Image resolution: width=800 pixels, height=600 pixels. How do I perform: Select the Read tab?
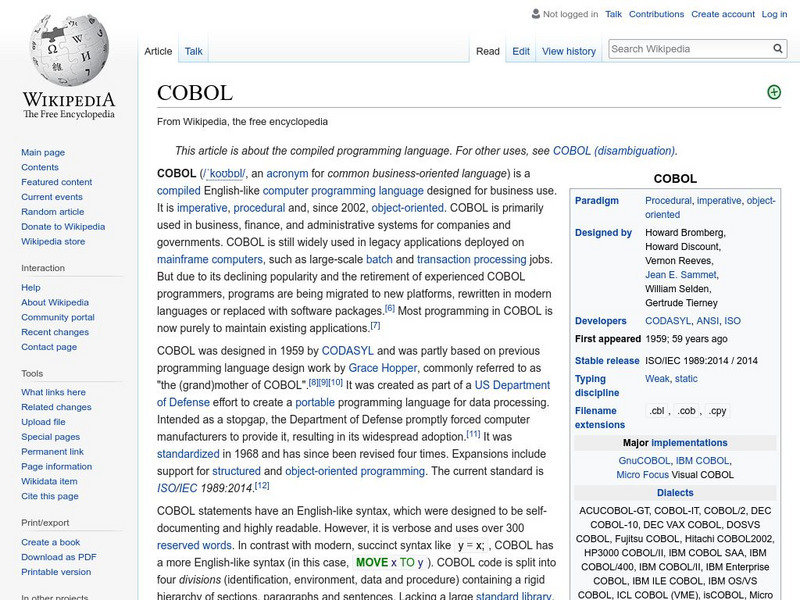coord(487,50)
